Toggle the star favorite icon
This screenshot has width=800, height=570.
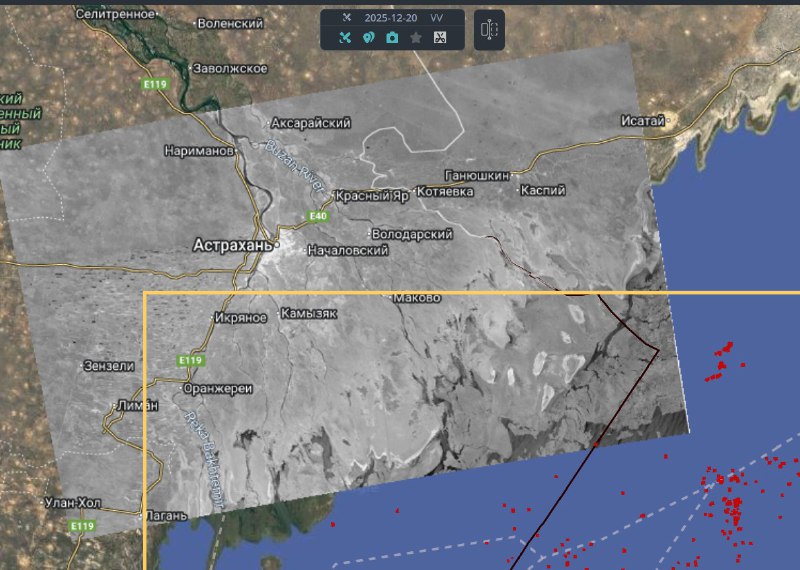416,37
